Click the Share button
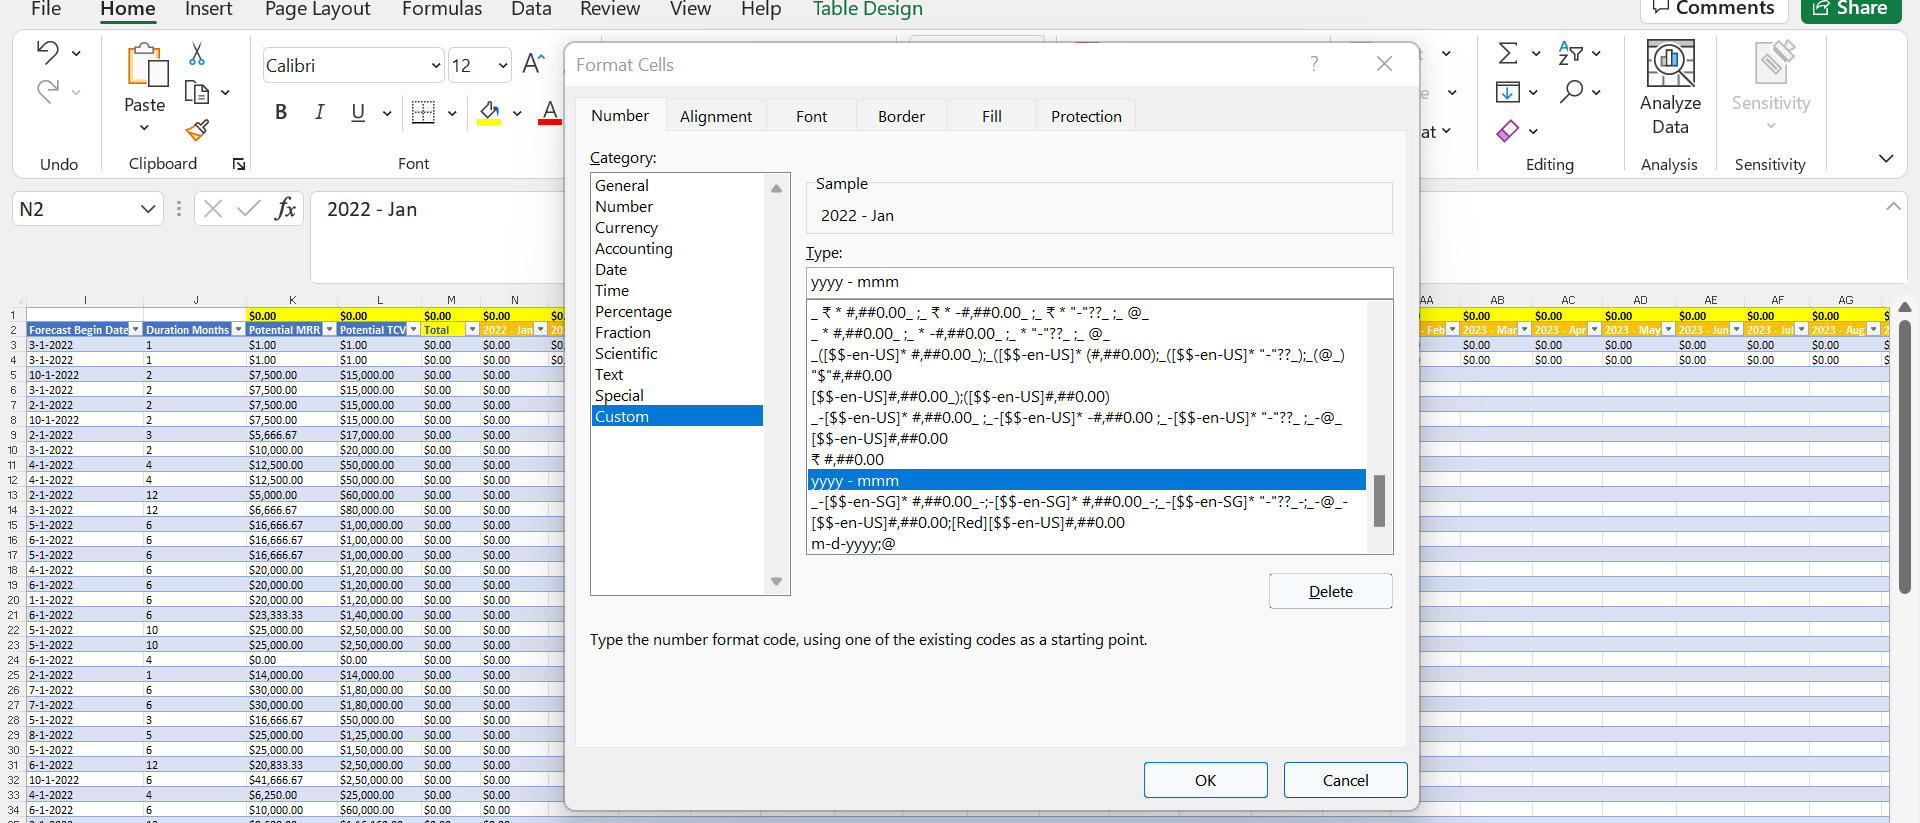The width and height of the screenshot is (1920, 823). click(x=1851, y=9)
